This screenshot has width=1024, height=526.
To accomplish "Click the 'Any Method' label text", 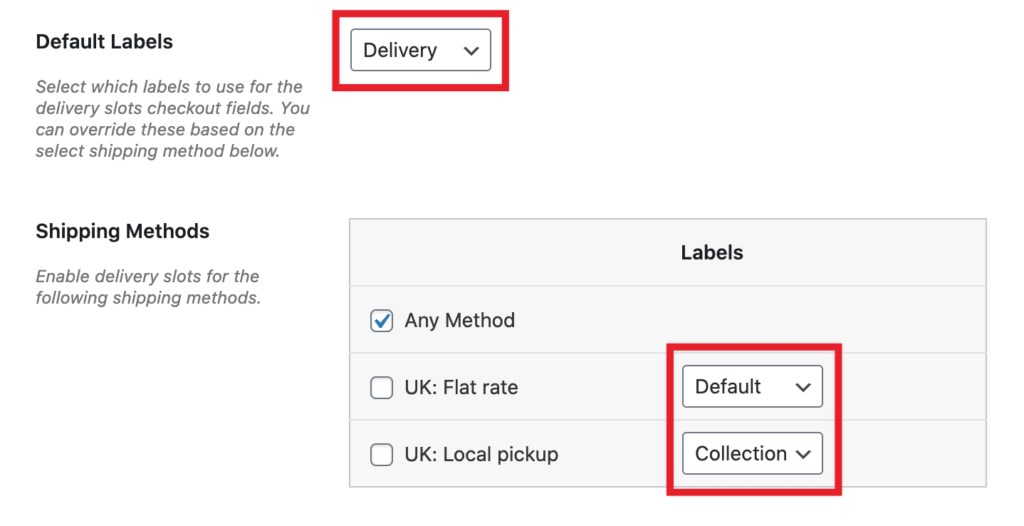I will point(459,321).
